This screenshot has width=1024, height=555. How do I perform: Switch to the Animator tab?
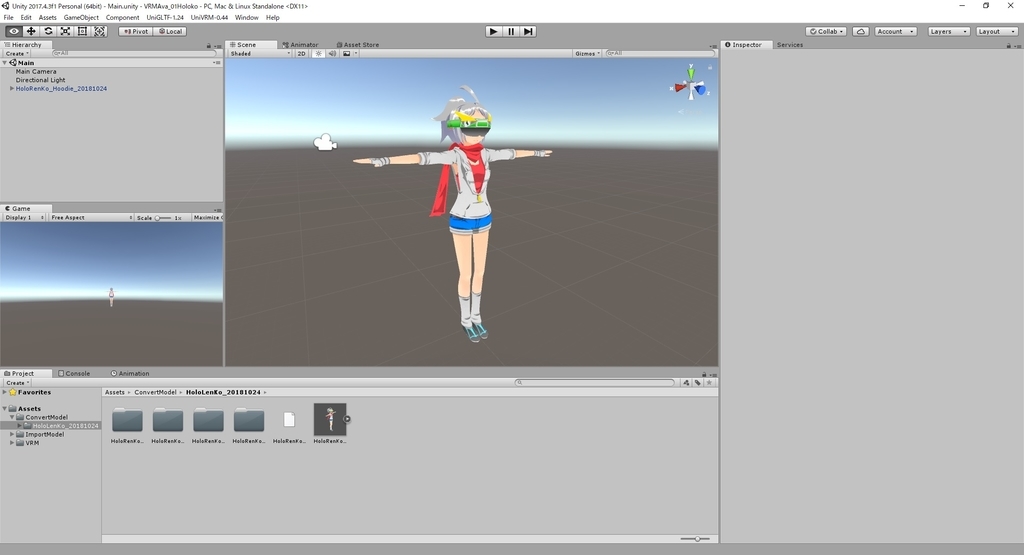(x=300, y=45)
